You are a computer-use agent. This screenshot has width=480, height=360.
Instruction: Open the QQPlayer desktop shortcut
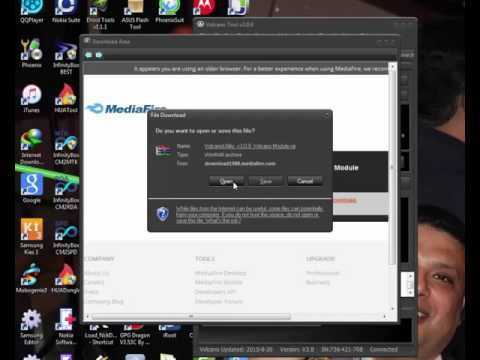pos(32,12)
